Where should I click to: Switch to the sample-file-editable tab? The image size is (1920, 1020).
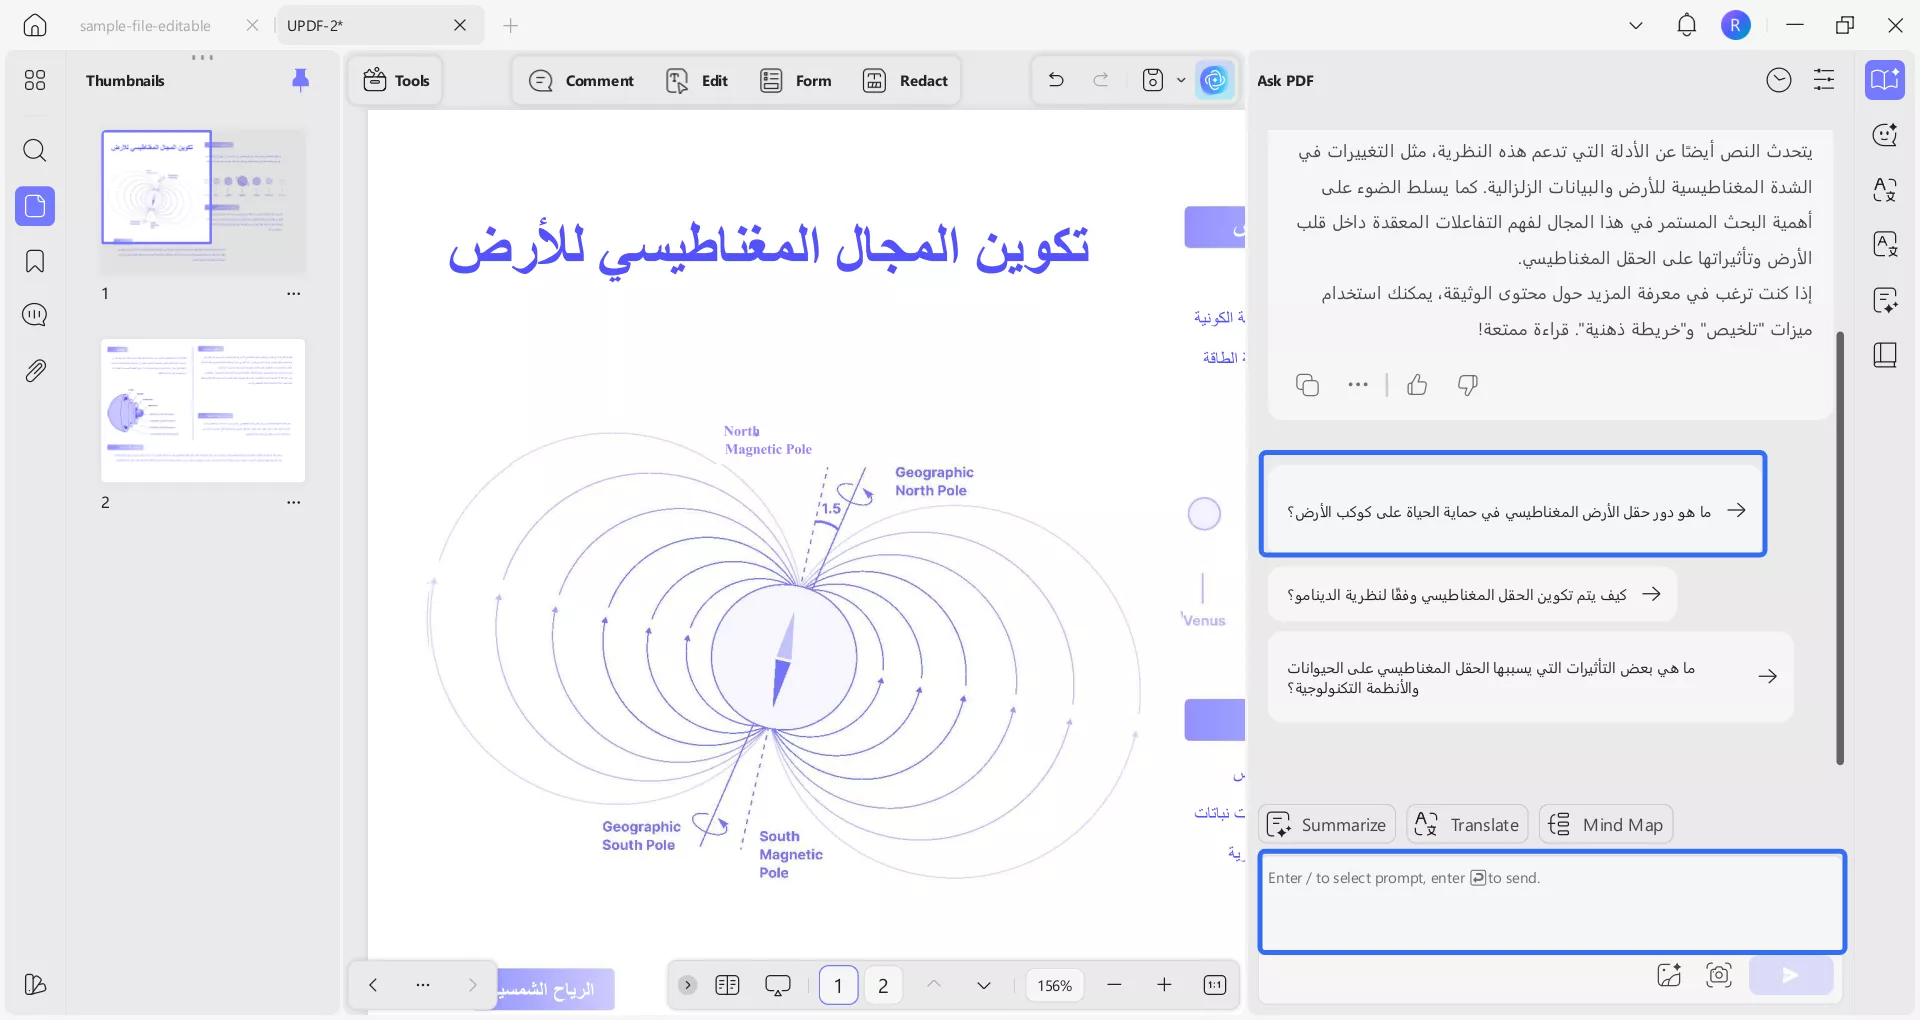pos(146,25)
